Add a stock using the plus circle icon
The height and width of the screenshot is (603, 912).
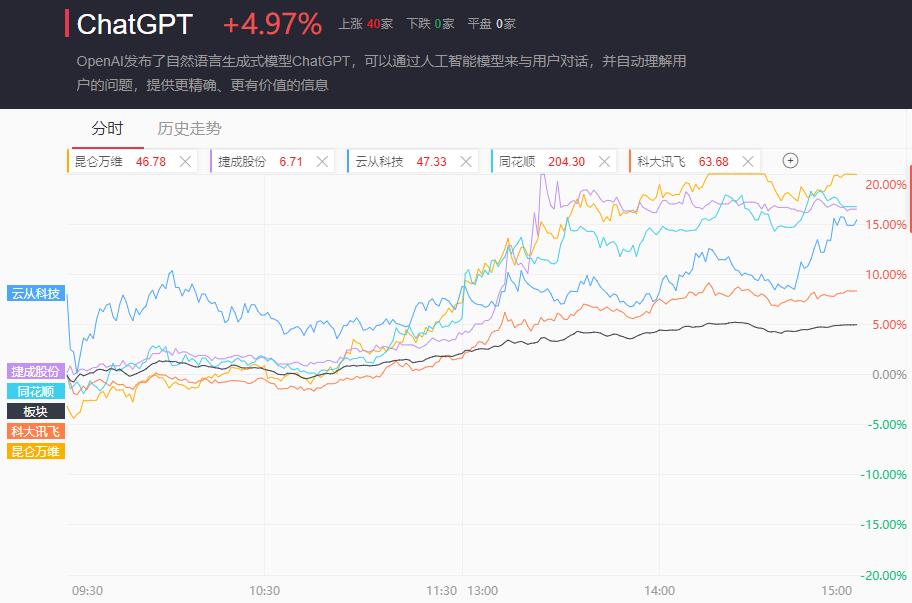[x=790, y=160]
